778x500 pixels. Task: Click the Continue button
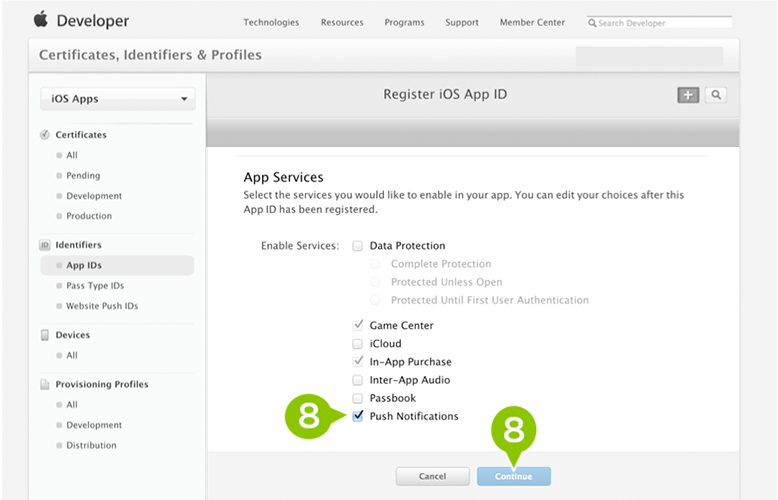click(514, 476)
